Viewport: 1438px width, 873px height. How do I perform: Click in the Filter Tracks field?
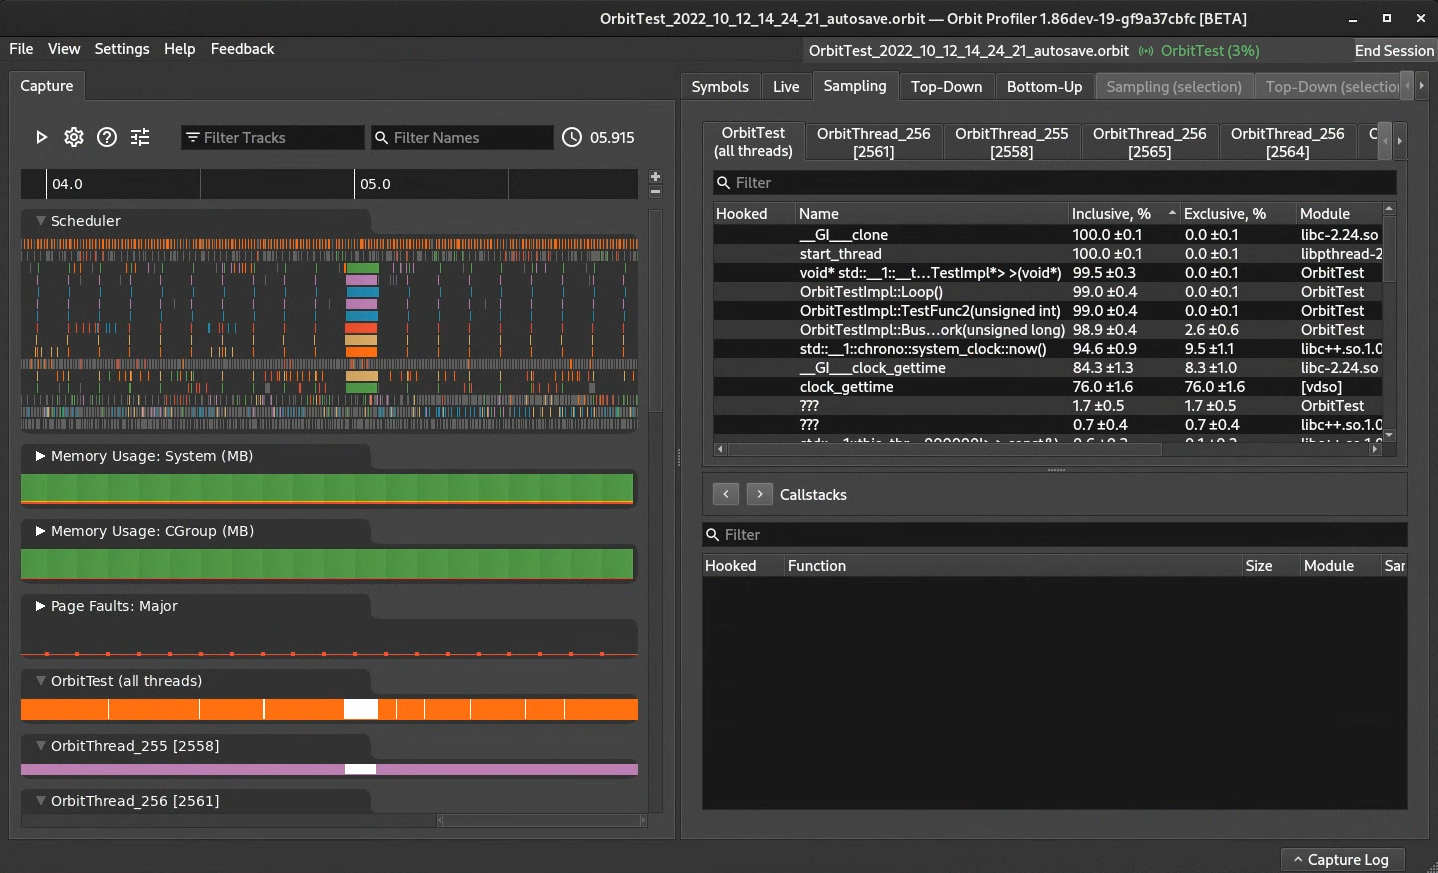(x=272, y=137)
